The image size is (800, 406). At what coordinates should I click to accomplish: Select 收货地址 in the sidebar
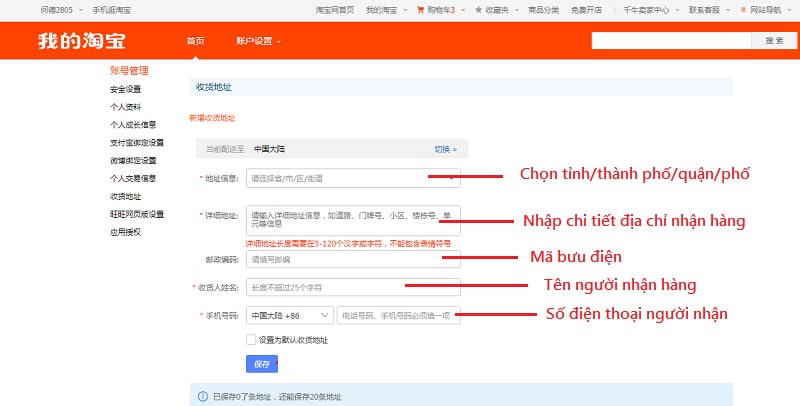click(x=126, y=196)
